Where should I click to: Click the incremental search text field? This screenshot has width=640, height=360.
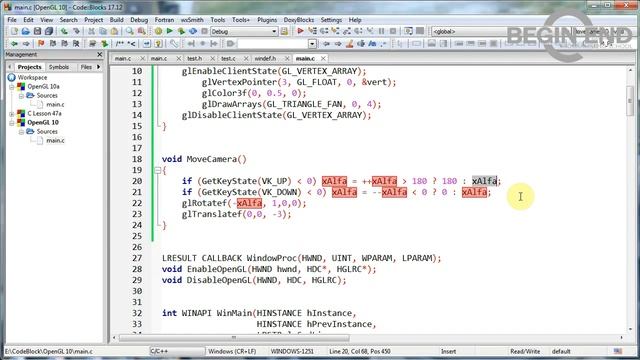tap(273, 43)
